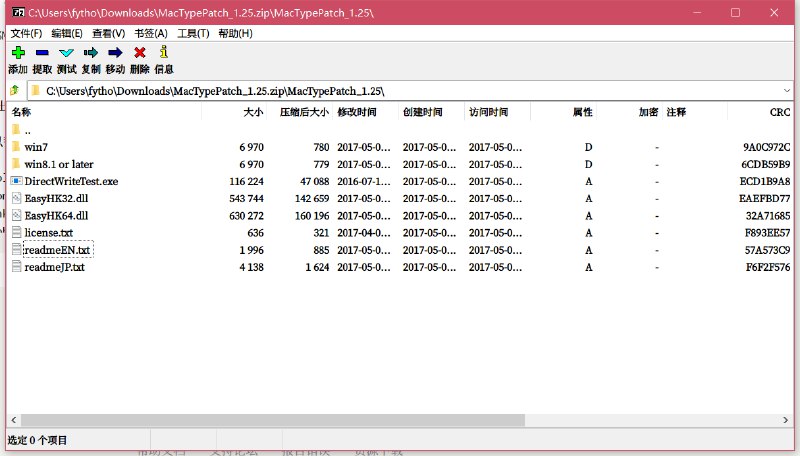Click the packed size 160 196

click(312, 216)
